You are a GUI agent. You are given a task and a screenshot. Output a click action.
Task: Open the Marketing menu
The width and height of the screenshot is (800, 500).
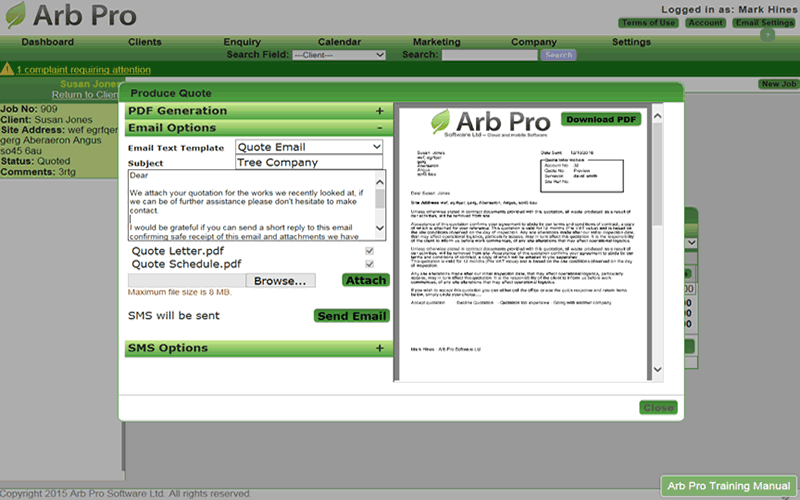[x=437, y=42]
